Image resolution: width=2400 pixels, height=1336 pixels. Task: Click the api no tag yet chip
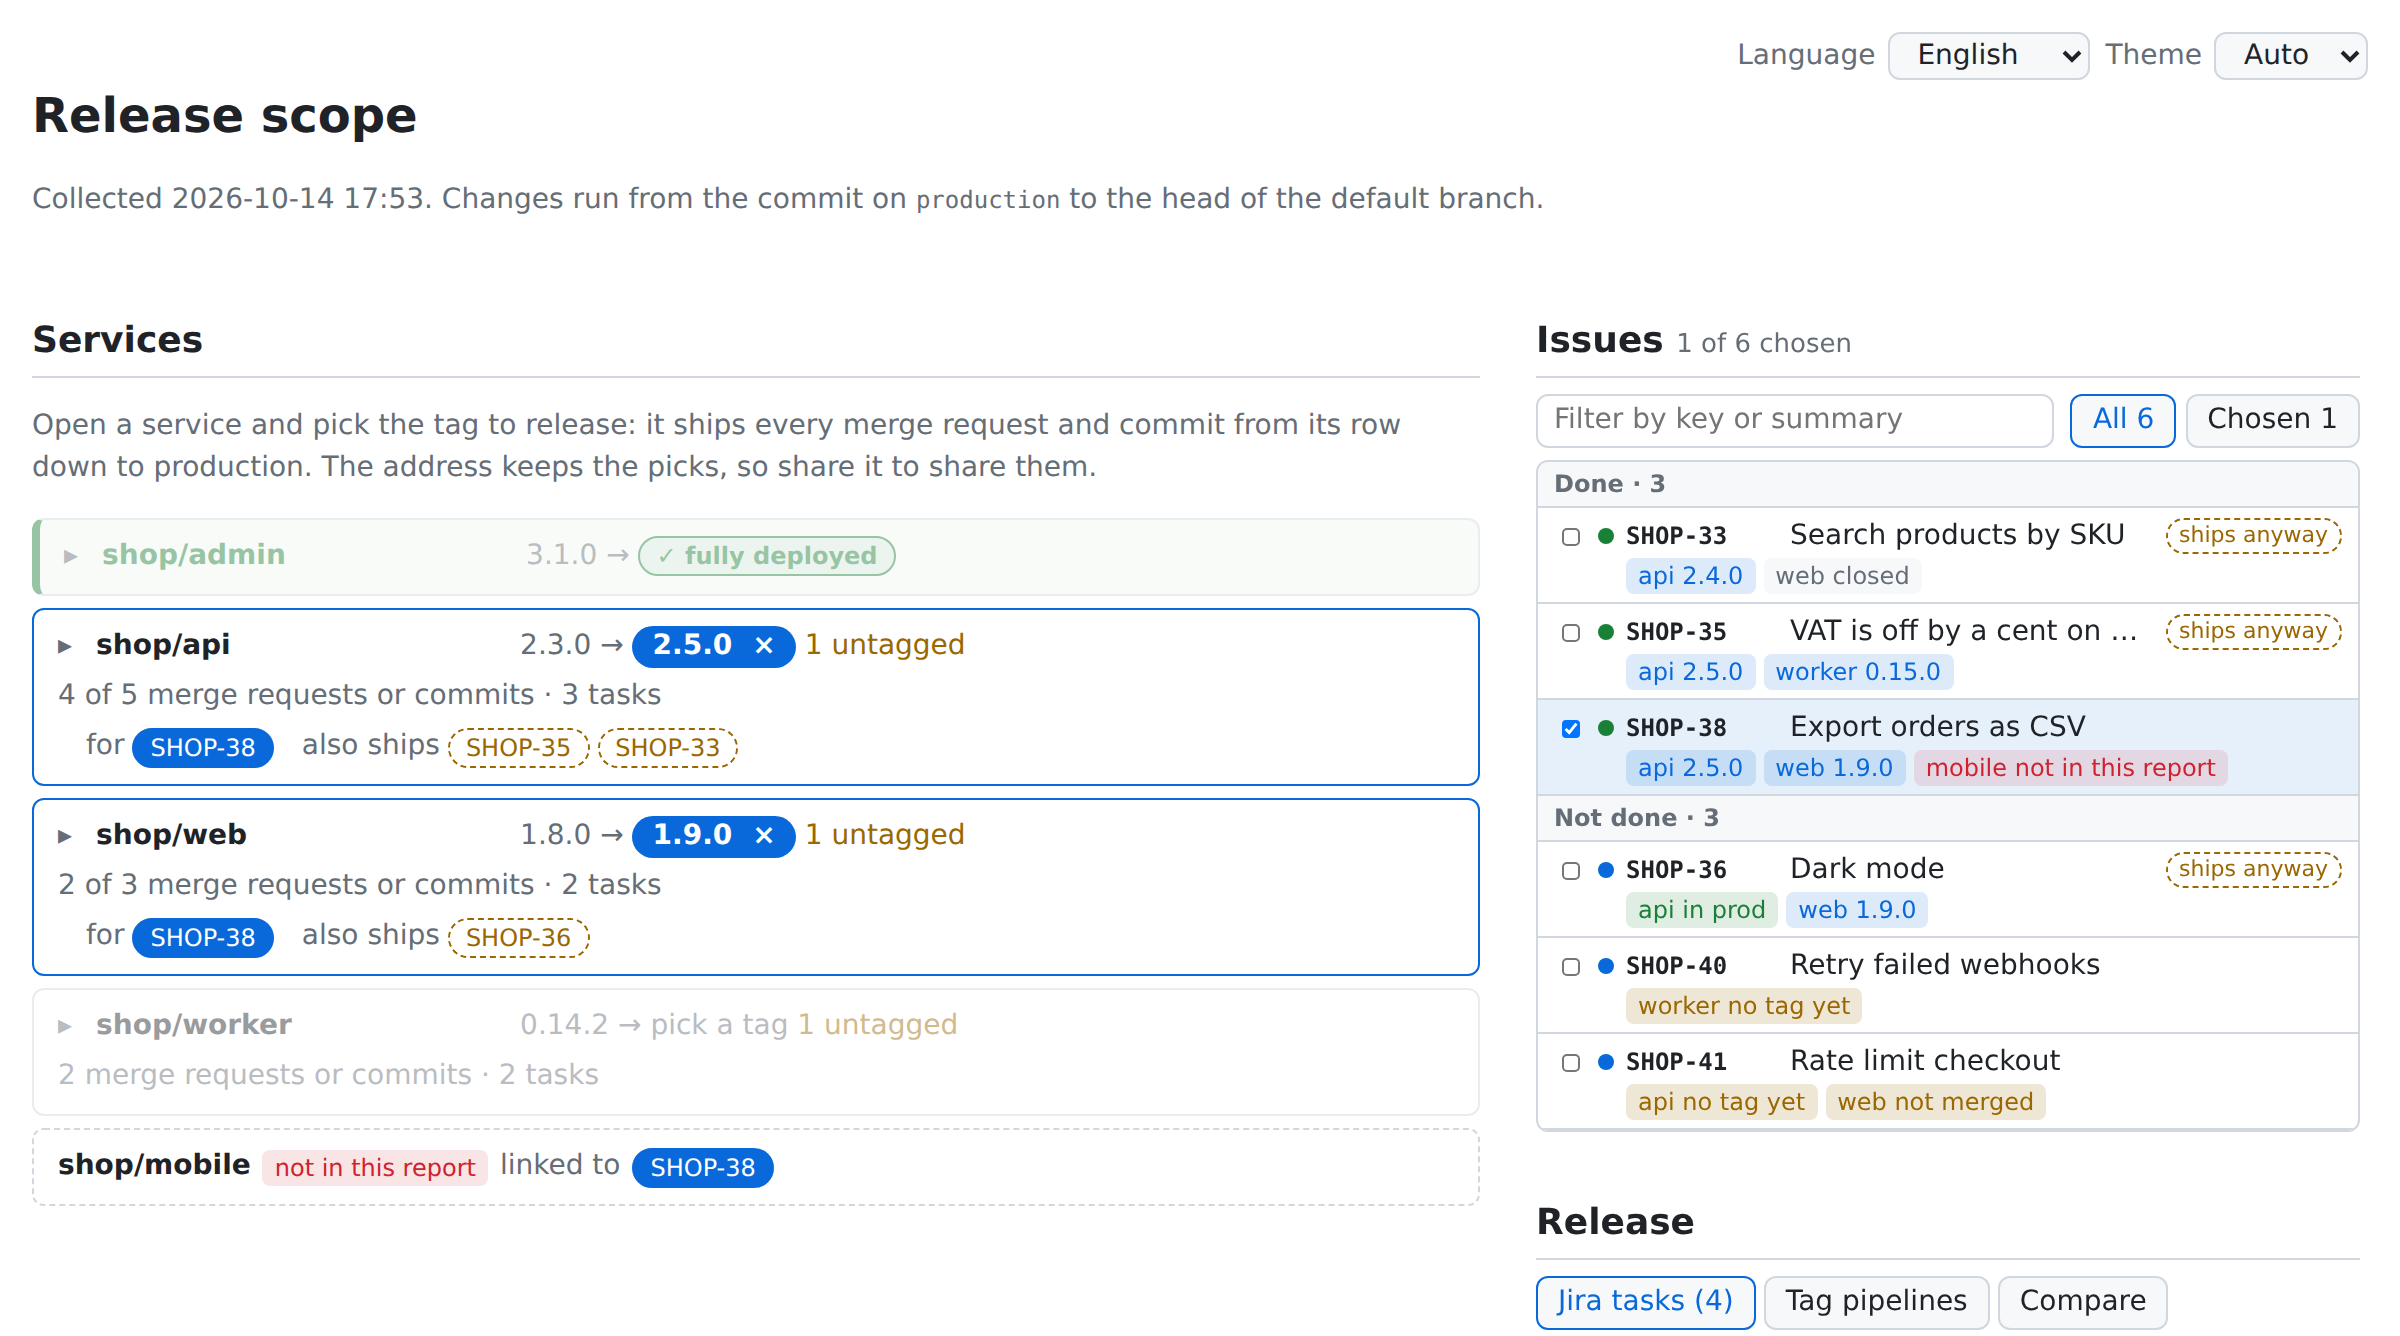coord(1721,1102)
